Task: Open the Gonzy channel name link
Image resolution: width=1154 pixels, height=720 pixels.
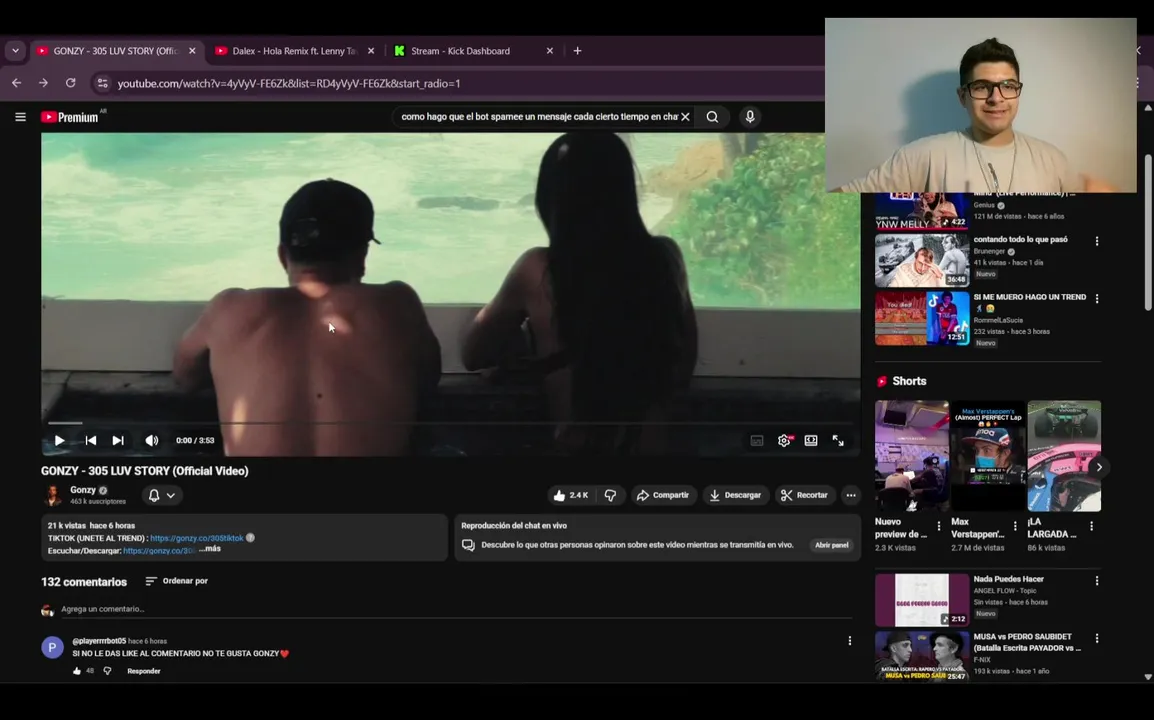Action: coord(82,490)
